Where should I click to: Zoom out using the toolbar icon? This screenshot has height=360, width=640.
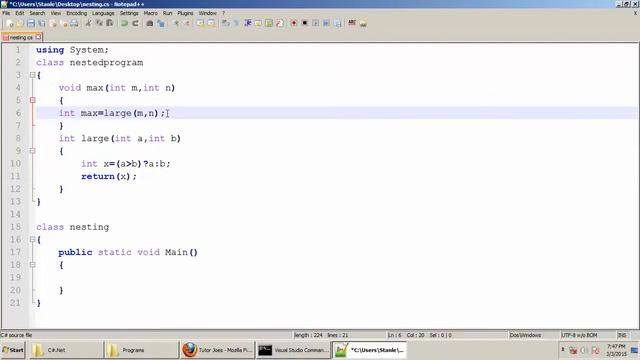[187, 23]
